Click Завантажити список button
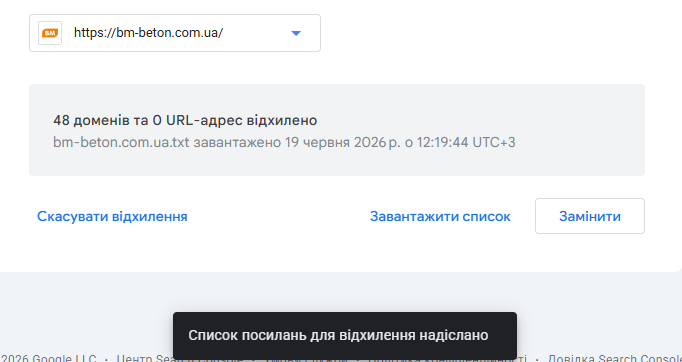682x362 pixels. [440, 216]
